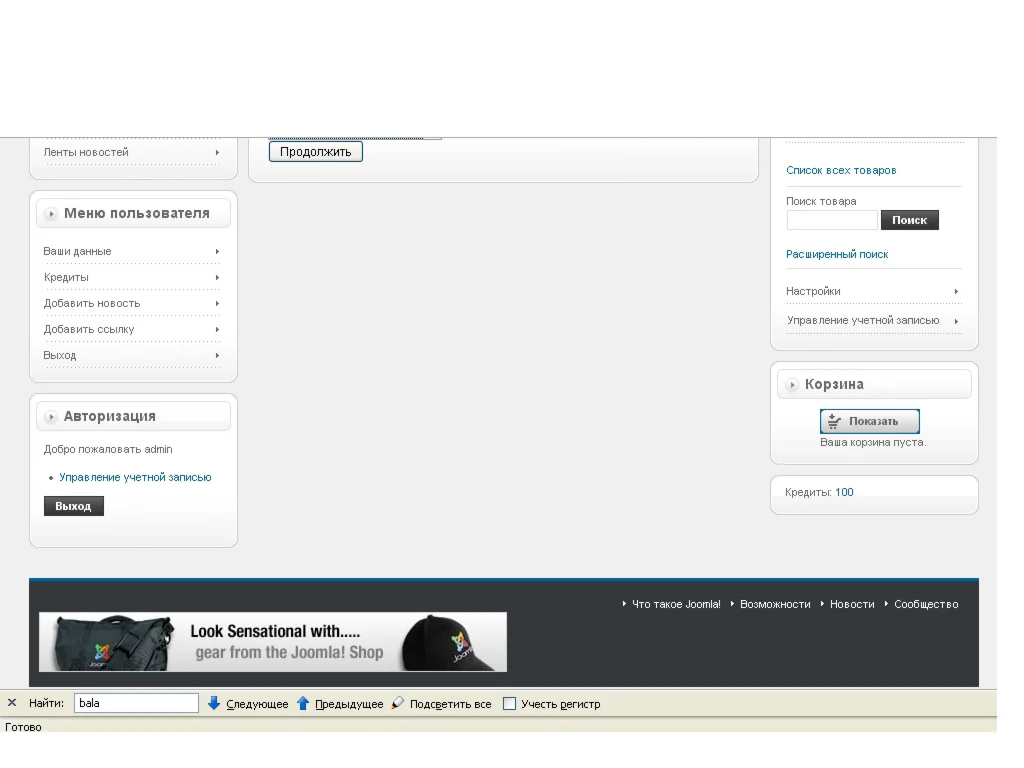This screenshot has width=1024, height=768.
Task: Focus the Поиск товара input field
Action: coord(832,220)
